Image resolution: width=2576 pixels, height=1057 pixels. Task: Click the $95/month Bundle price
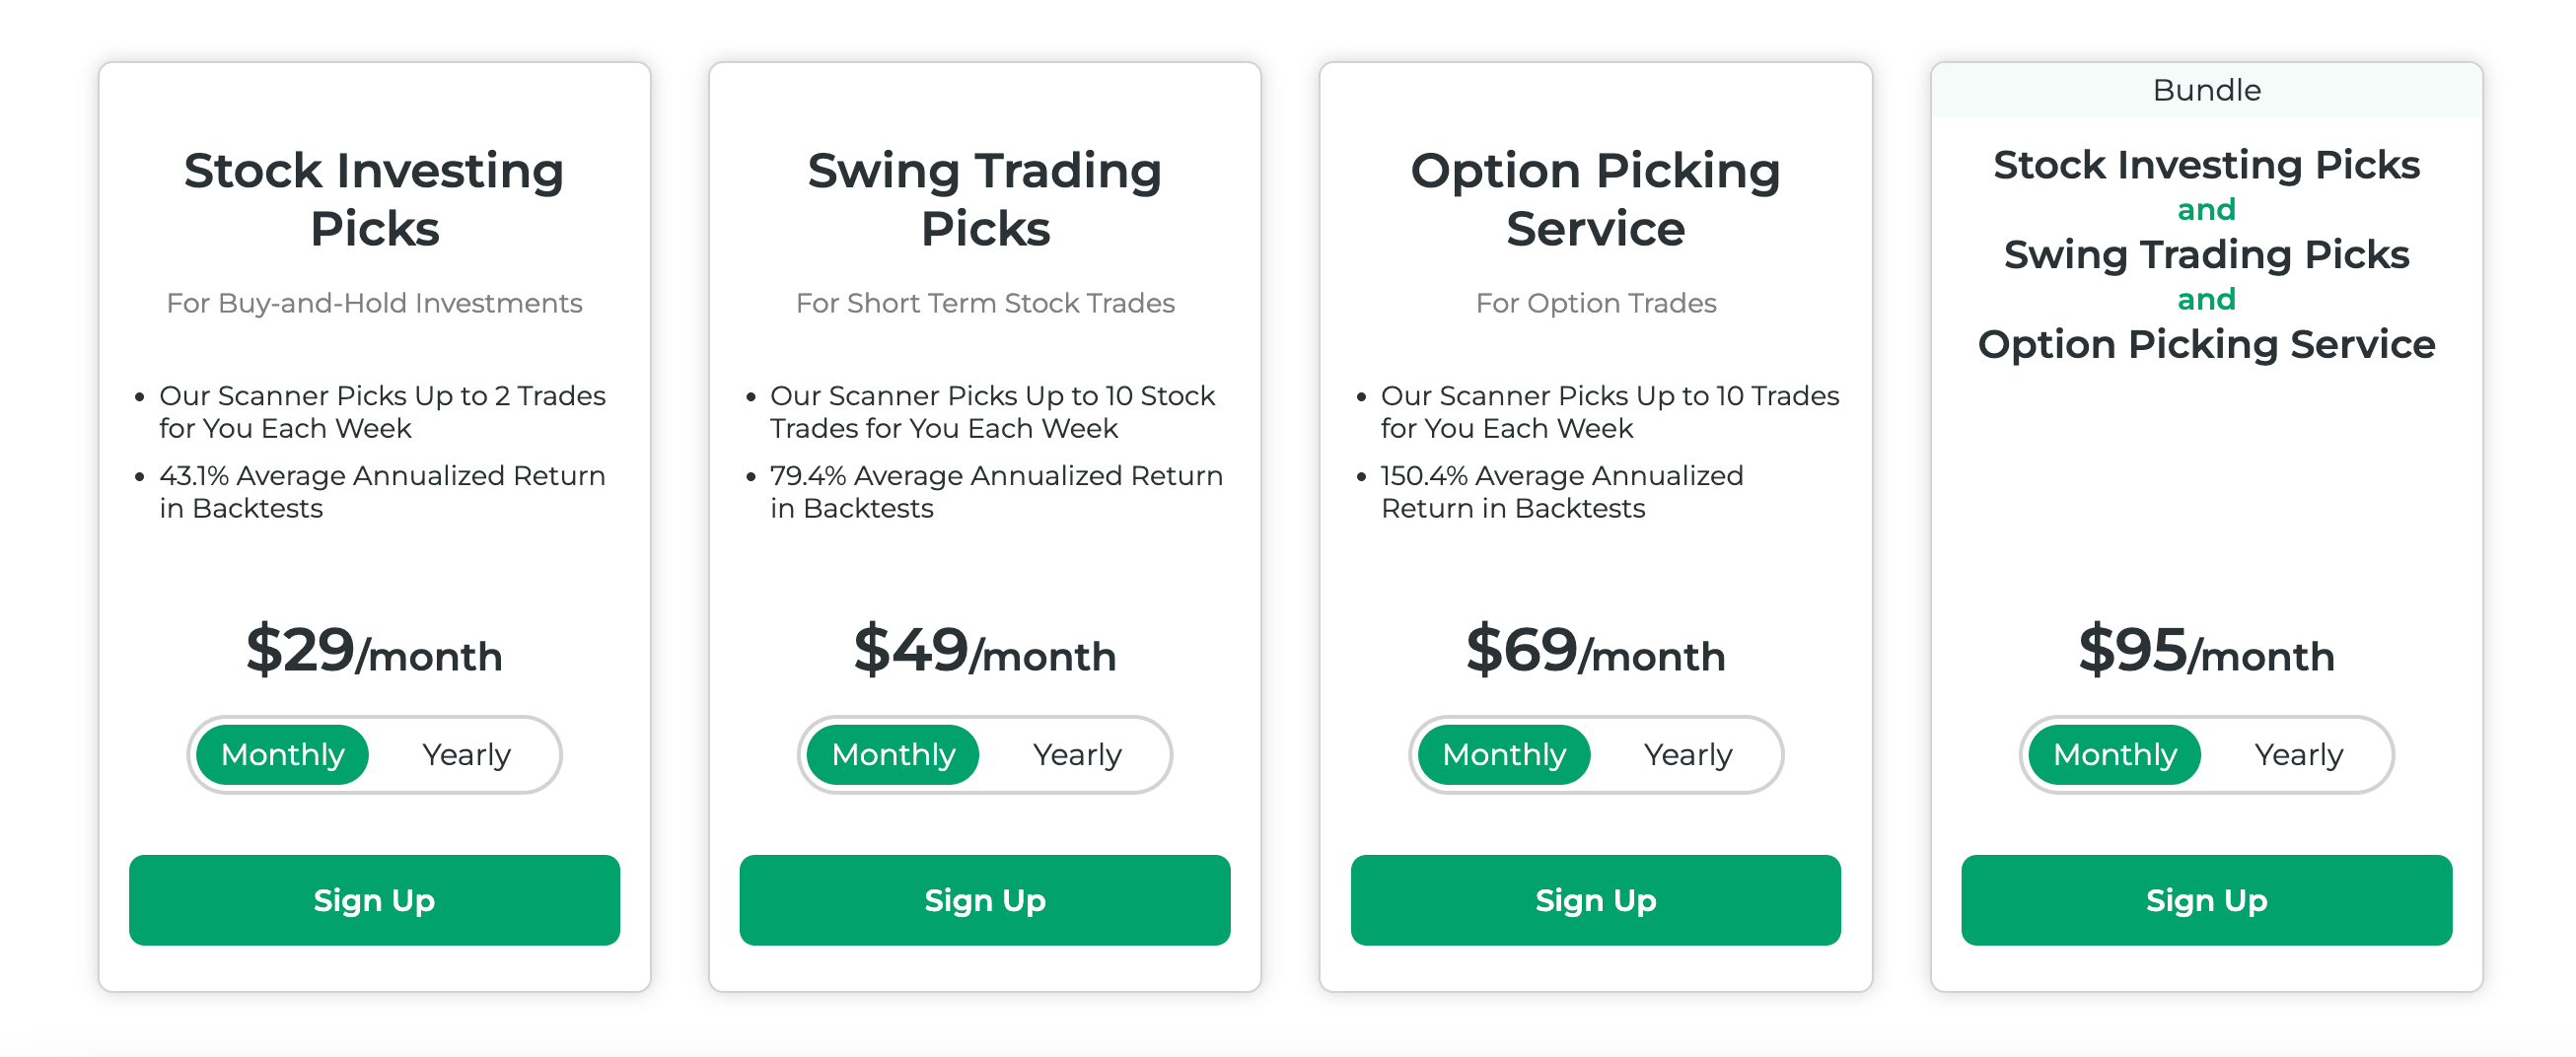tap(2206, 653)
